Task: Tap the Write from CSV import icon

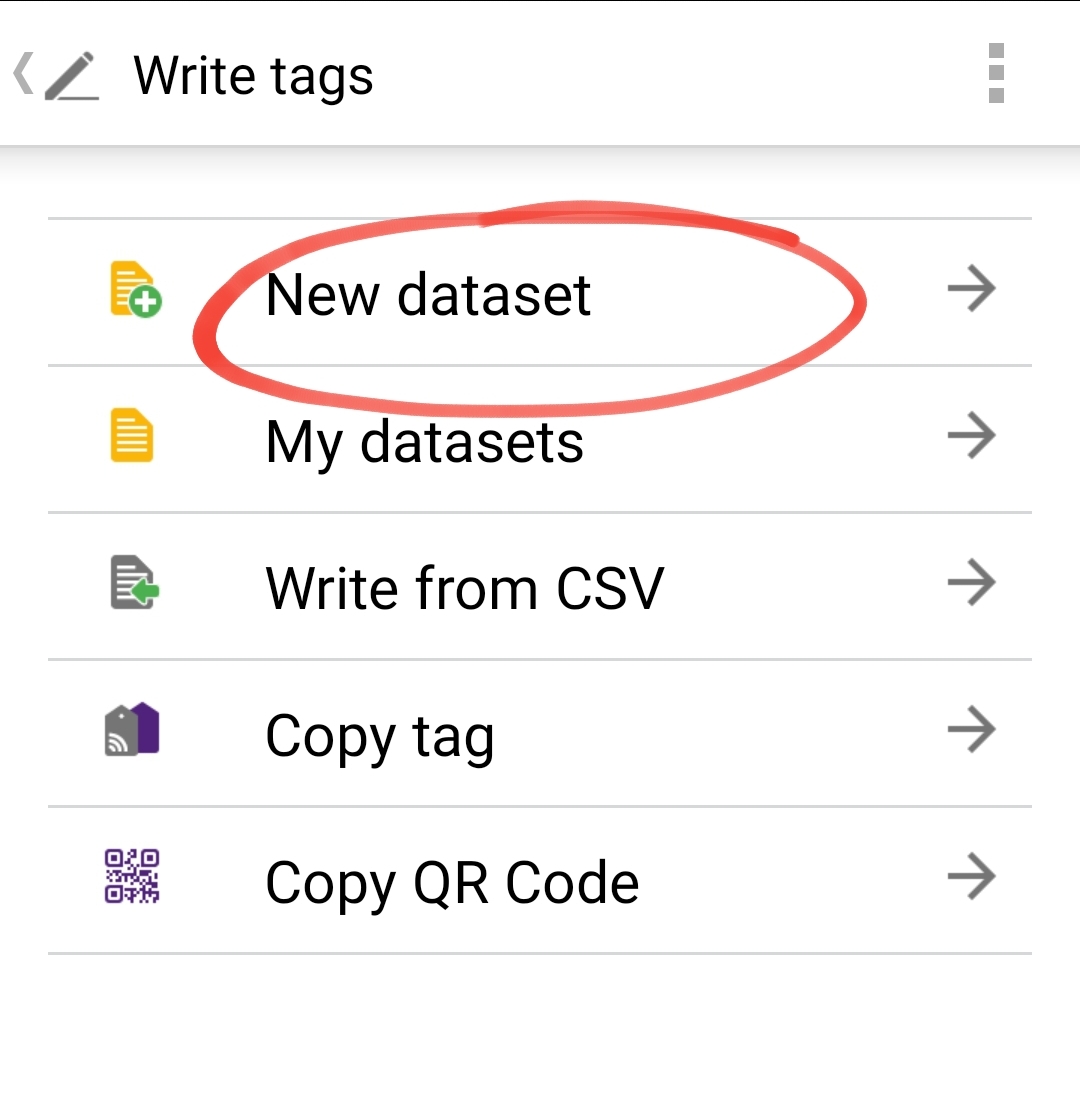Action: point(135,582)
